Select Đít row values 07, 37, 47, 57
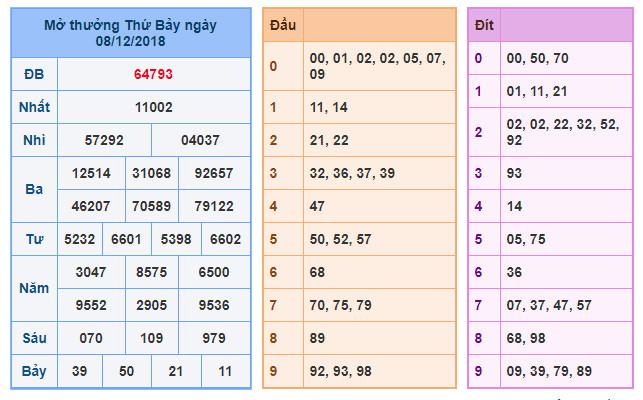Viewport: 643px width, 400px height. 549,305
